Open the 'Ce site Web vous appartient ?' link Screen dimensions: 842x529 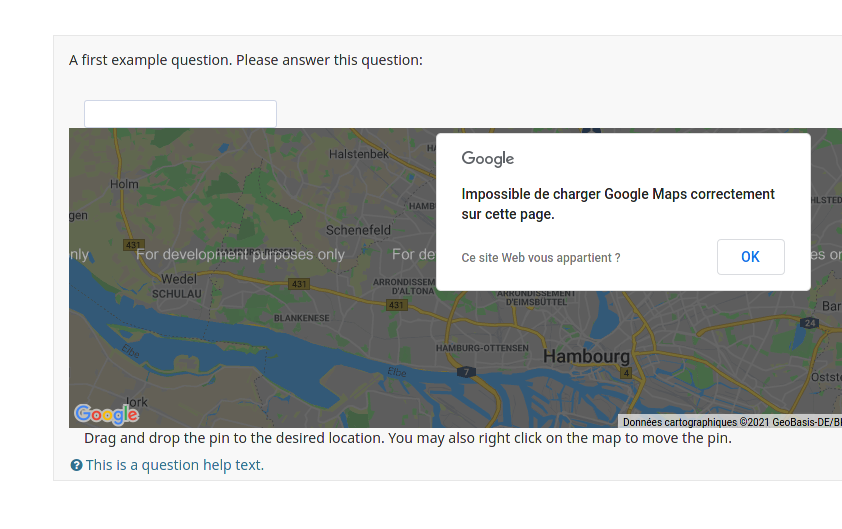pyautogui.click(x=541, y=258)
